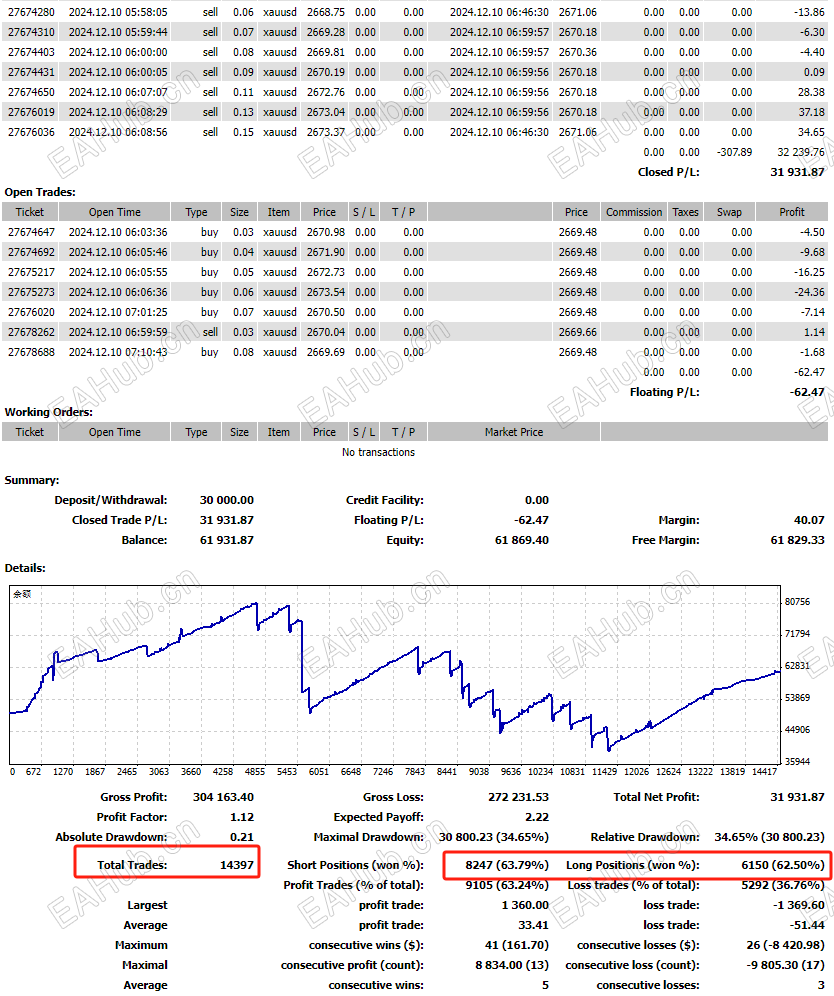Click the free margin value 61 829.33
Viewport: 834px width, 996px height.
[797, 540]
